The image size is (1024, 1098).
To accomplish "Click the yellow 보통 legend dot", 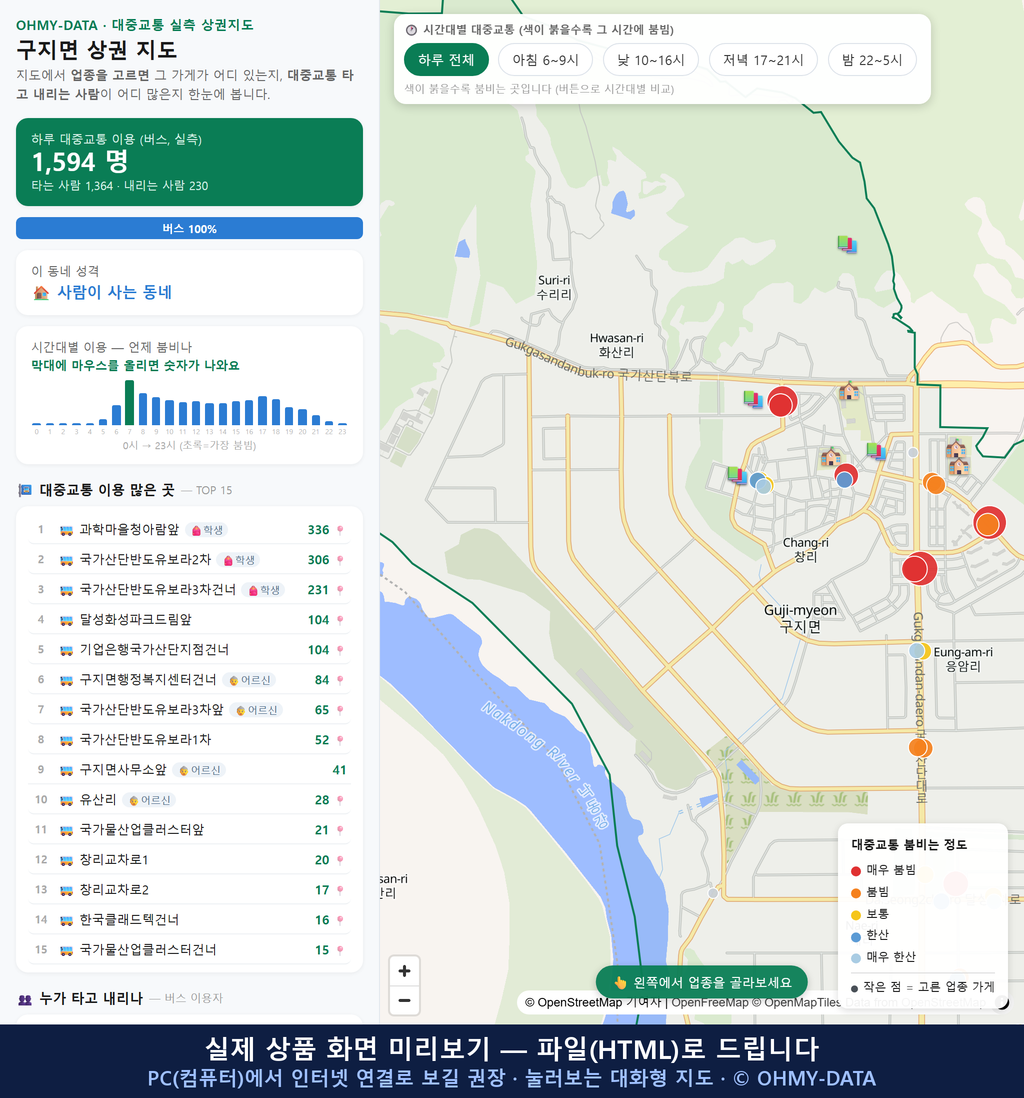I will pyautogui.click(x=855, y=915).
